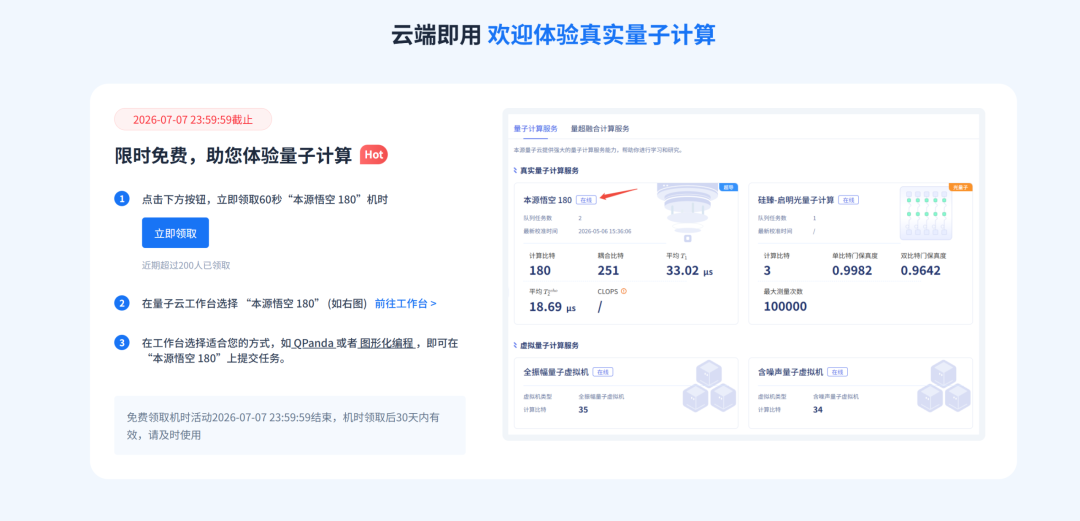Open the 硅臻-启明光量子计算 card title

pos(796,200)
